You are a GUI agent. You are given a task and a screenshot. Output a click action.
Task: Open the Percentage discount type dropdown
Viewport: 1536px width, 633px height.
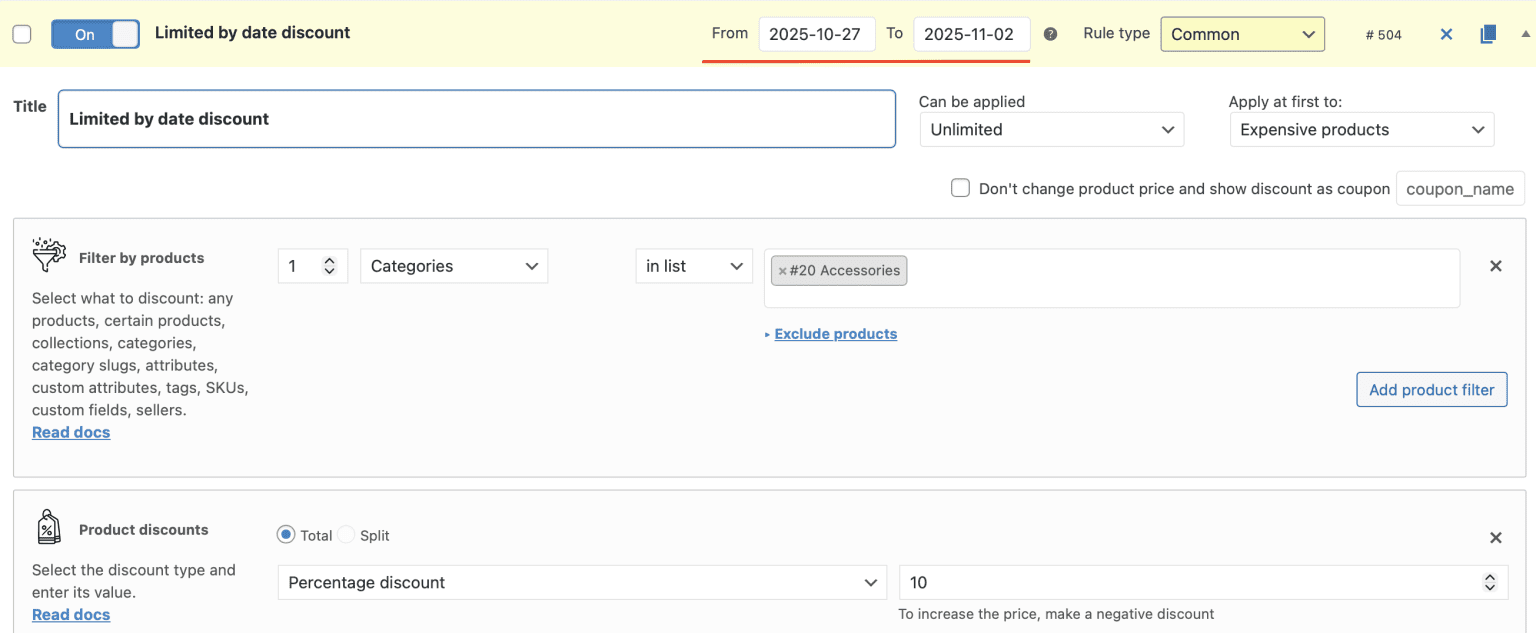pyautogui.click(x=581, y=583)
